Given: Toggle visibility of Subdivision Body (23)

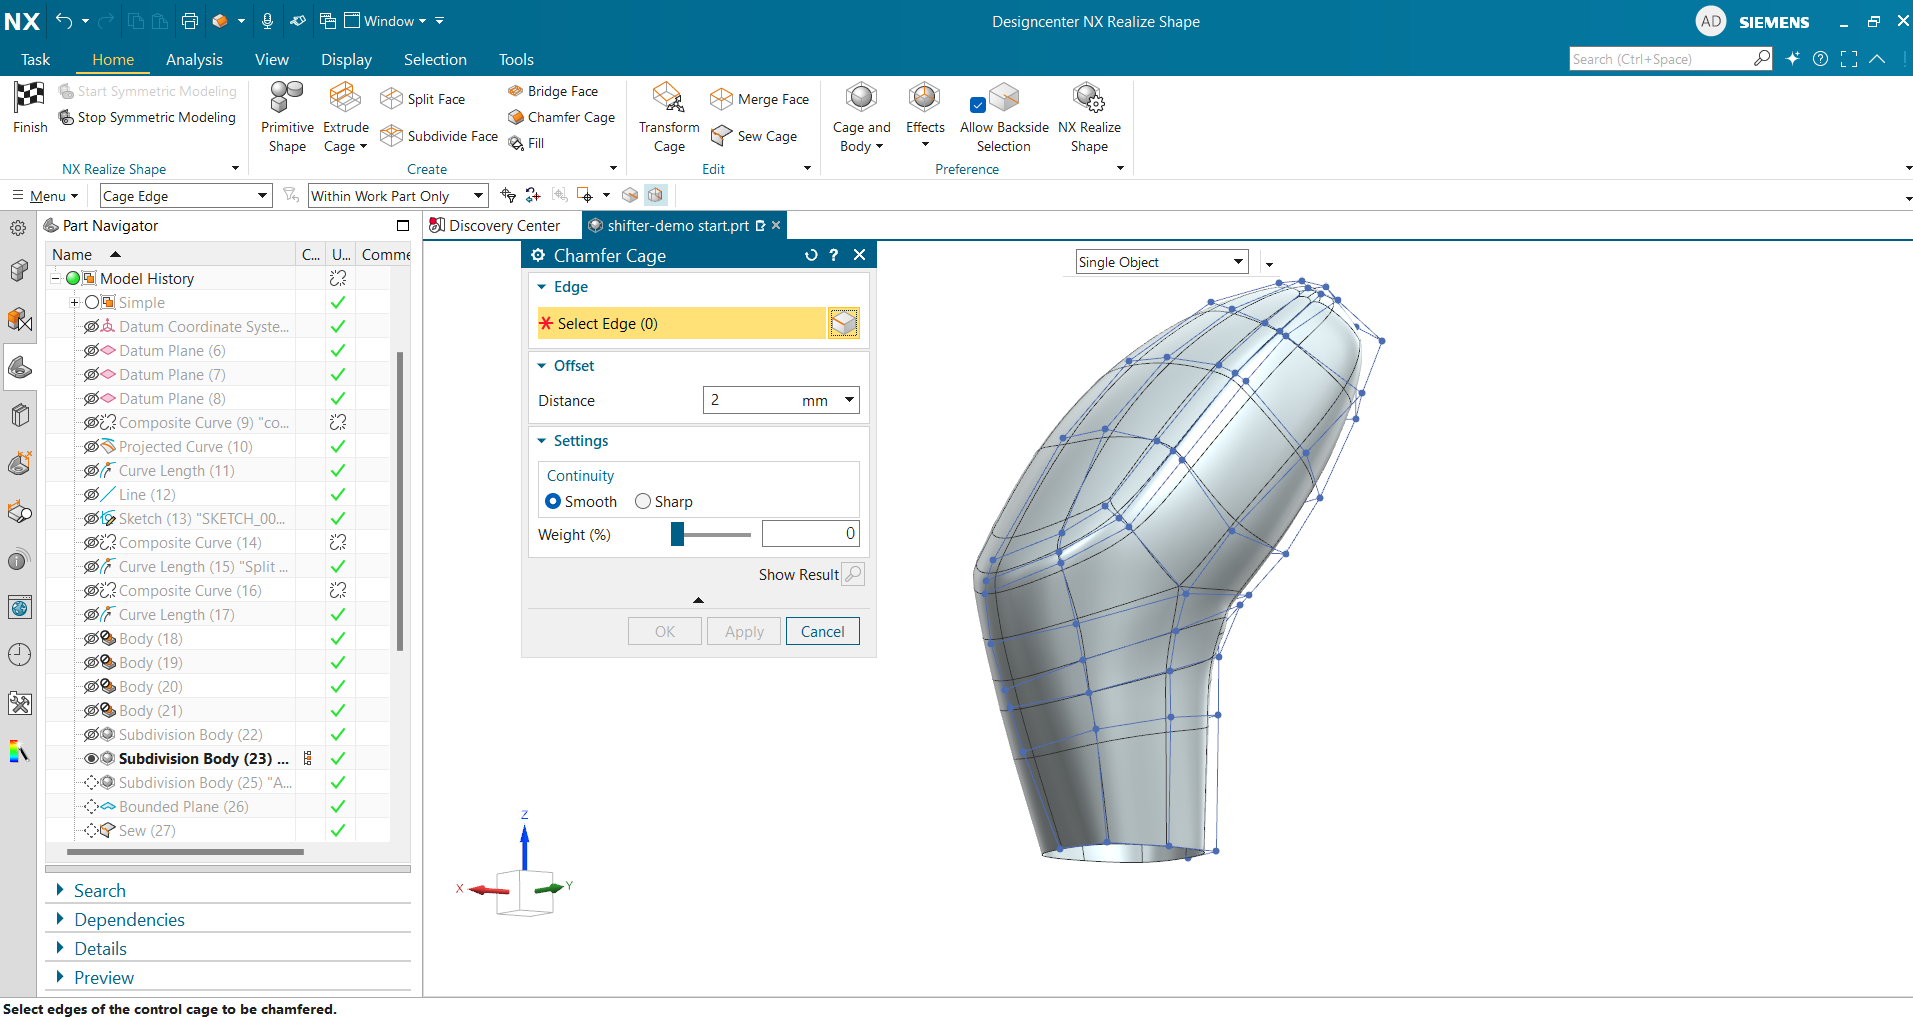Looking at the screenshot, I should [91, 758].
